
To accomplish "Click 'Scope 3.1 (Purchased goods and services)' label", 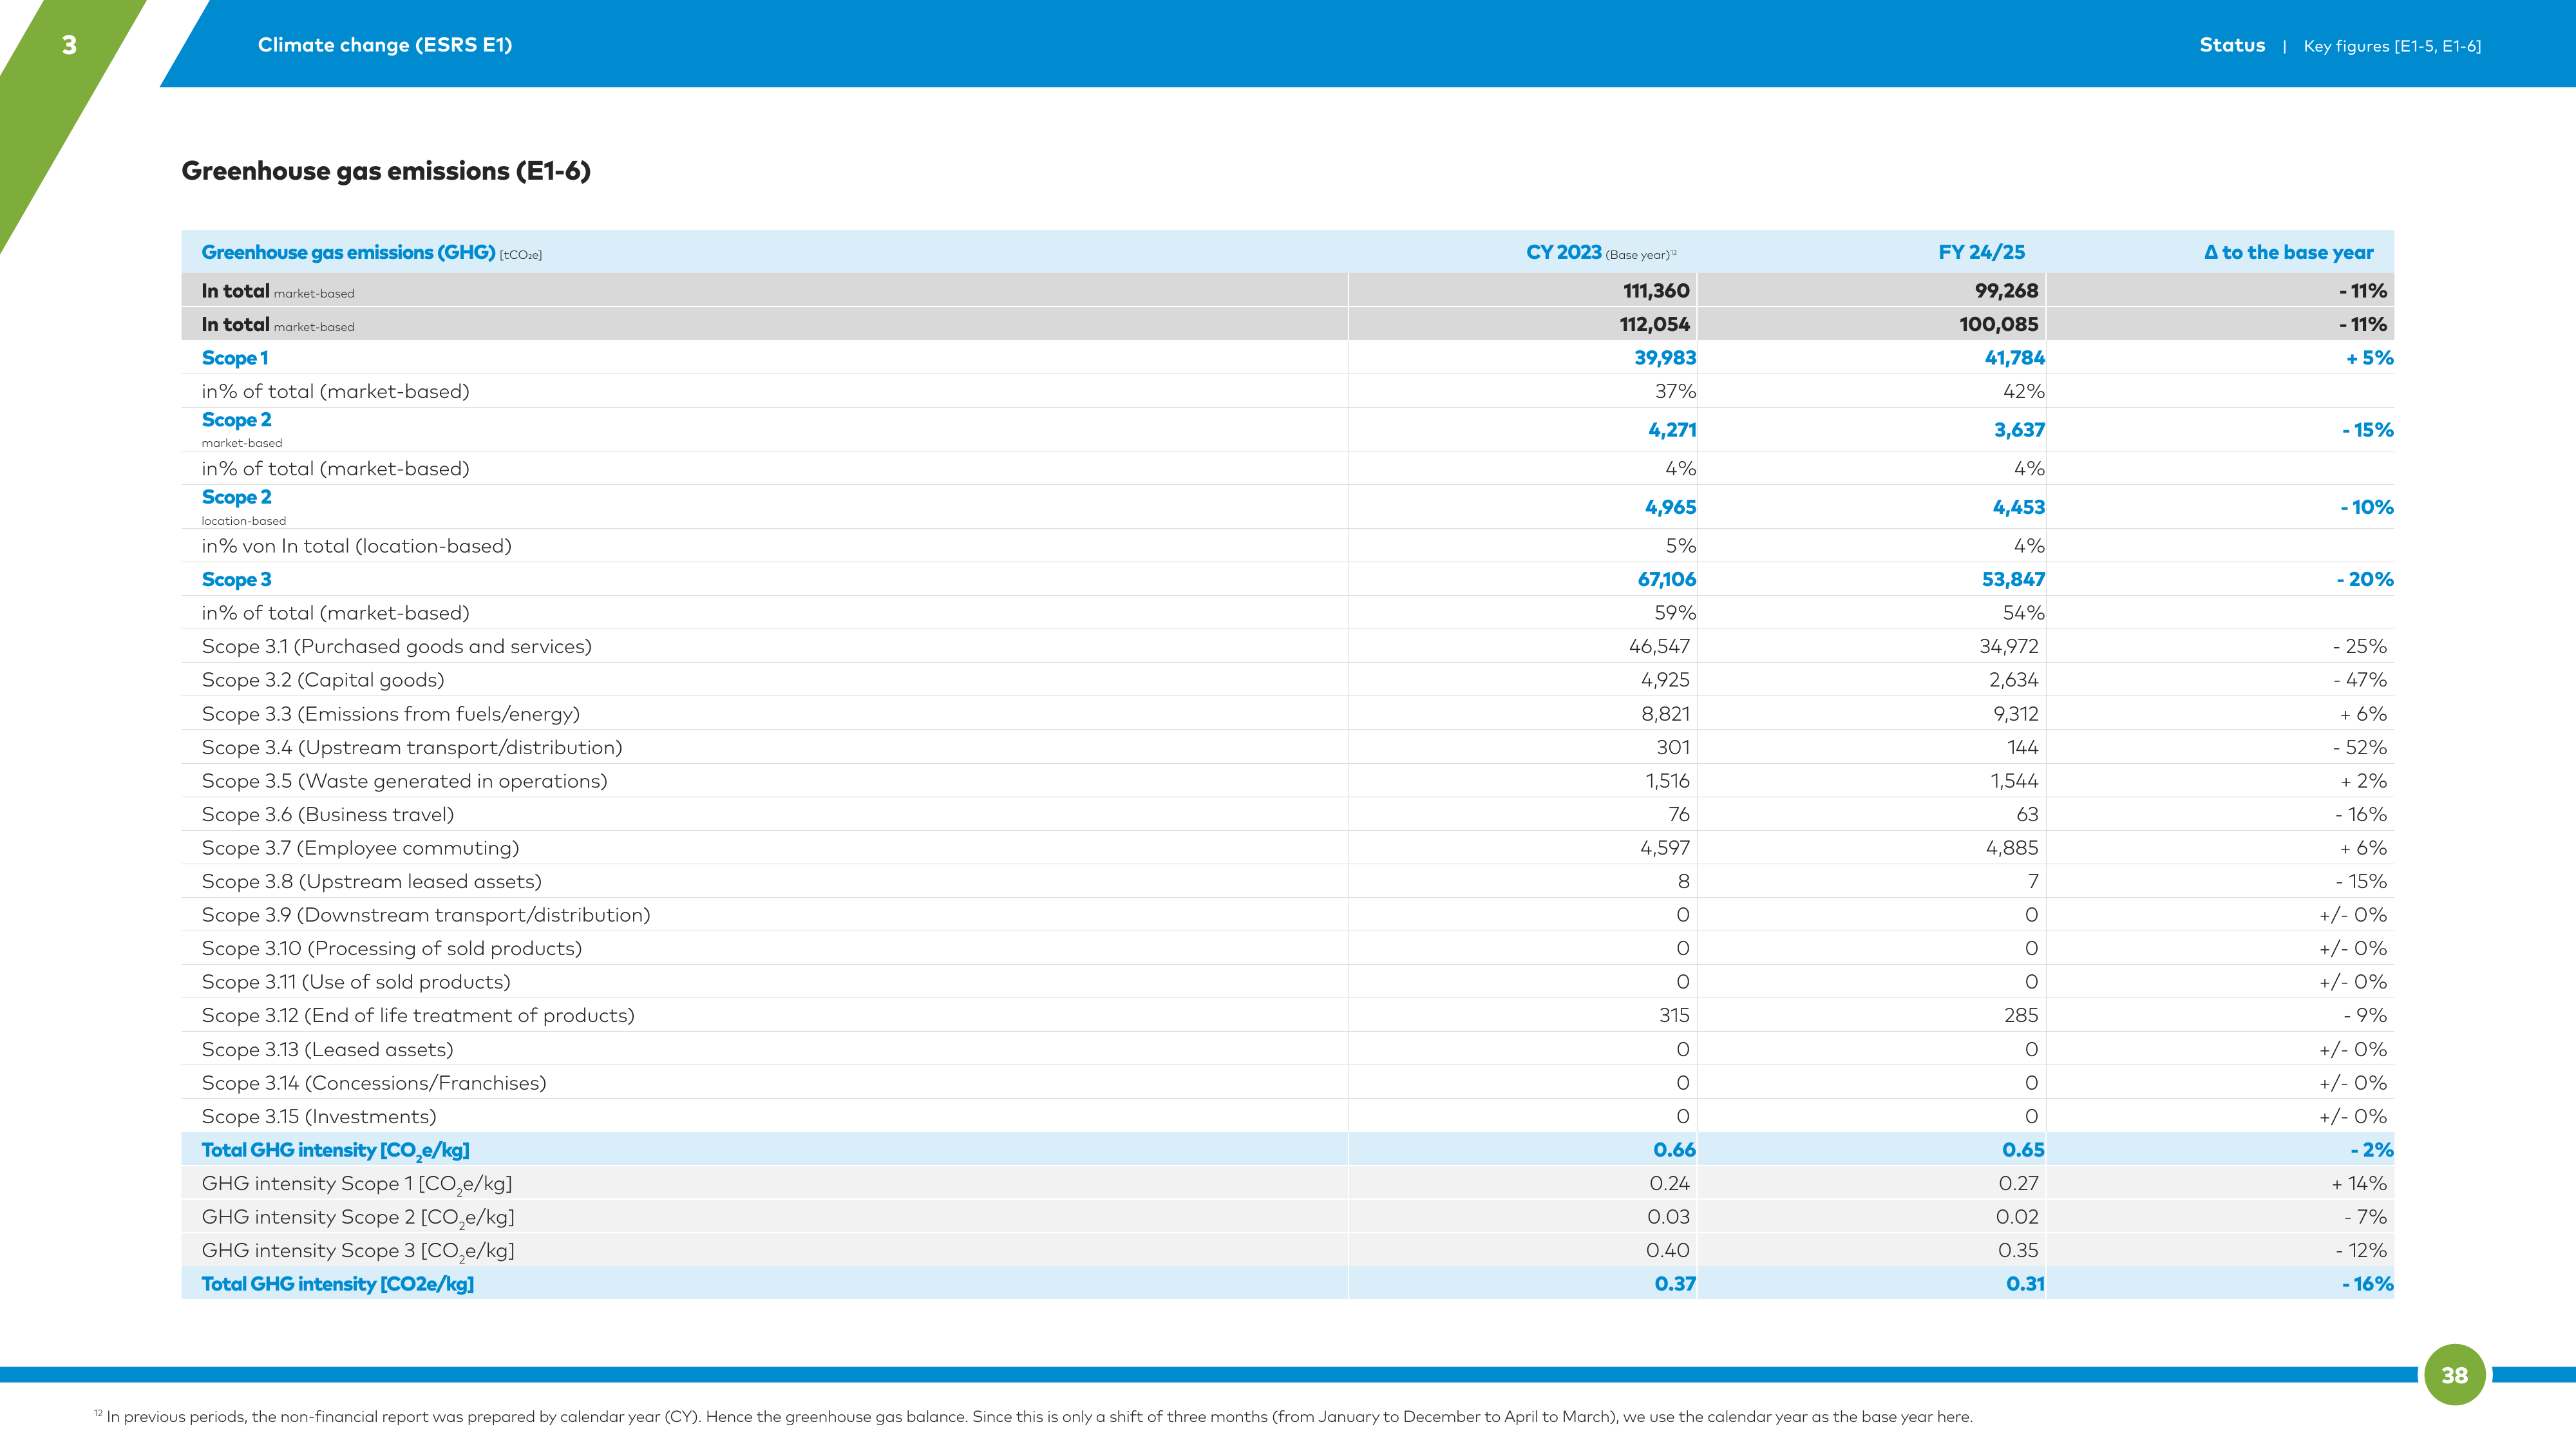I will (397, 646).
